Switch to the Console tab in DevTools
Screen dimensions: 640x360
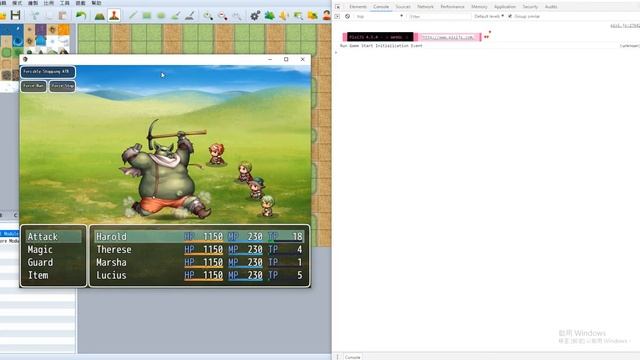coord(381,7)
